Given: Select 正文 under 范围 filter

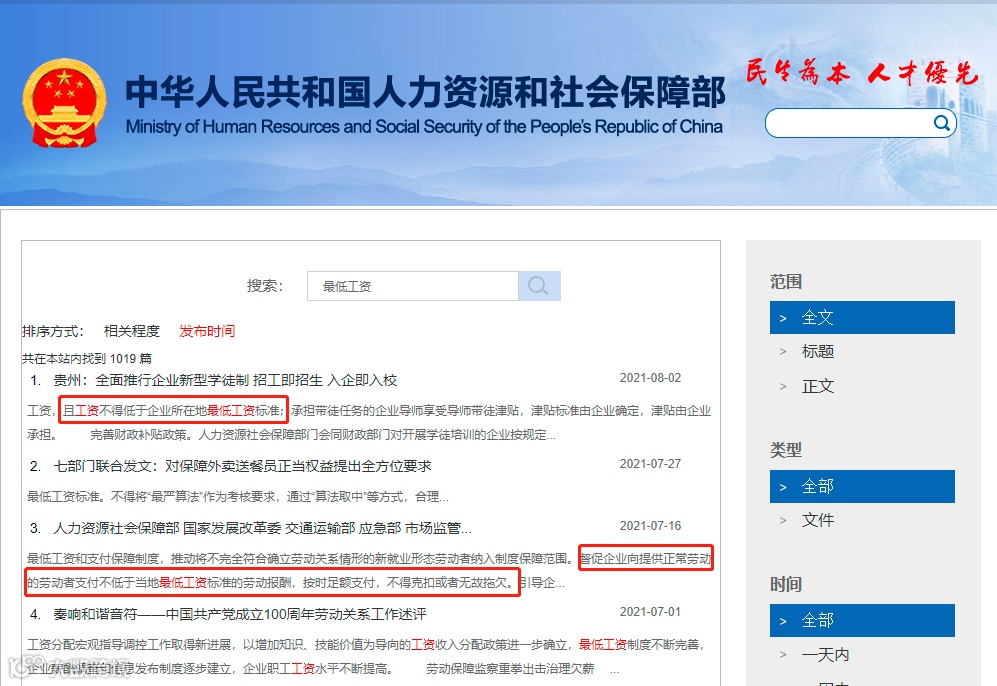Looking at the screenshot, I should 818,386.
